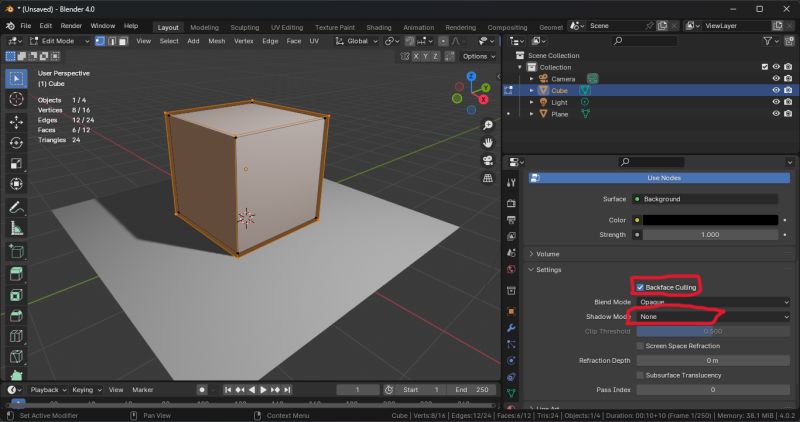Select the Select Box tool
Image resolution: width=800 pixels, height=422 pixels.
[x=16, y=79]
